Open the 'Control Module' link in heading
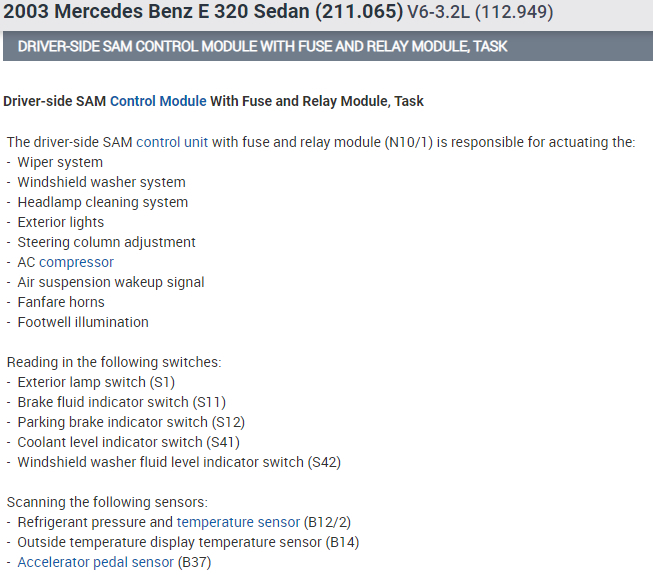The width and height of the screenshot is (653, 575). pos(158,101)
